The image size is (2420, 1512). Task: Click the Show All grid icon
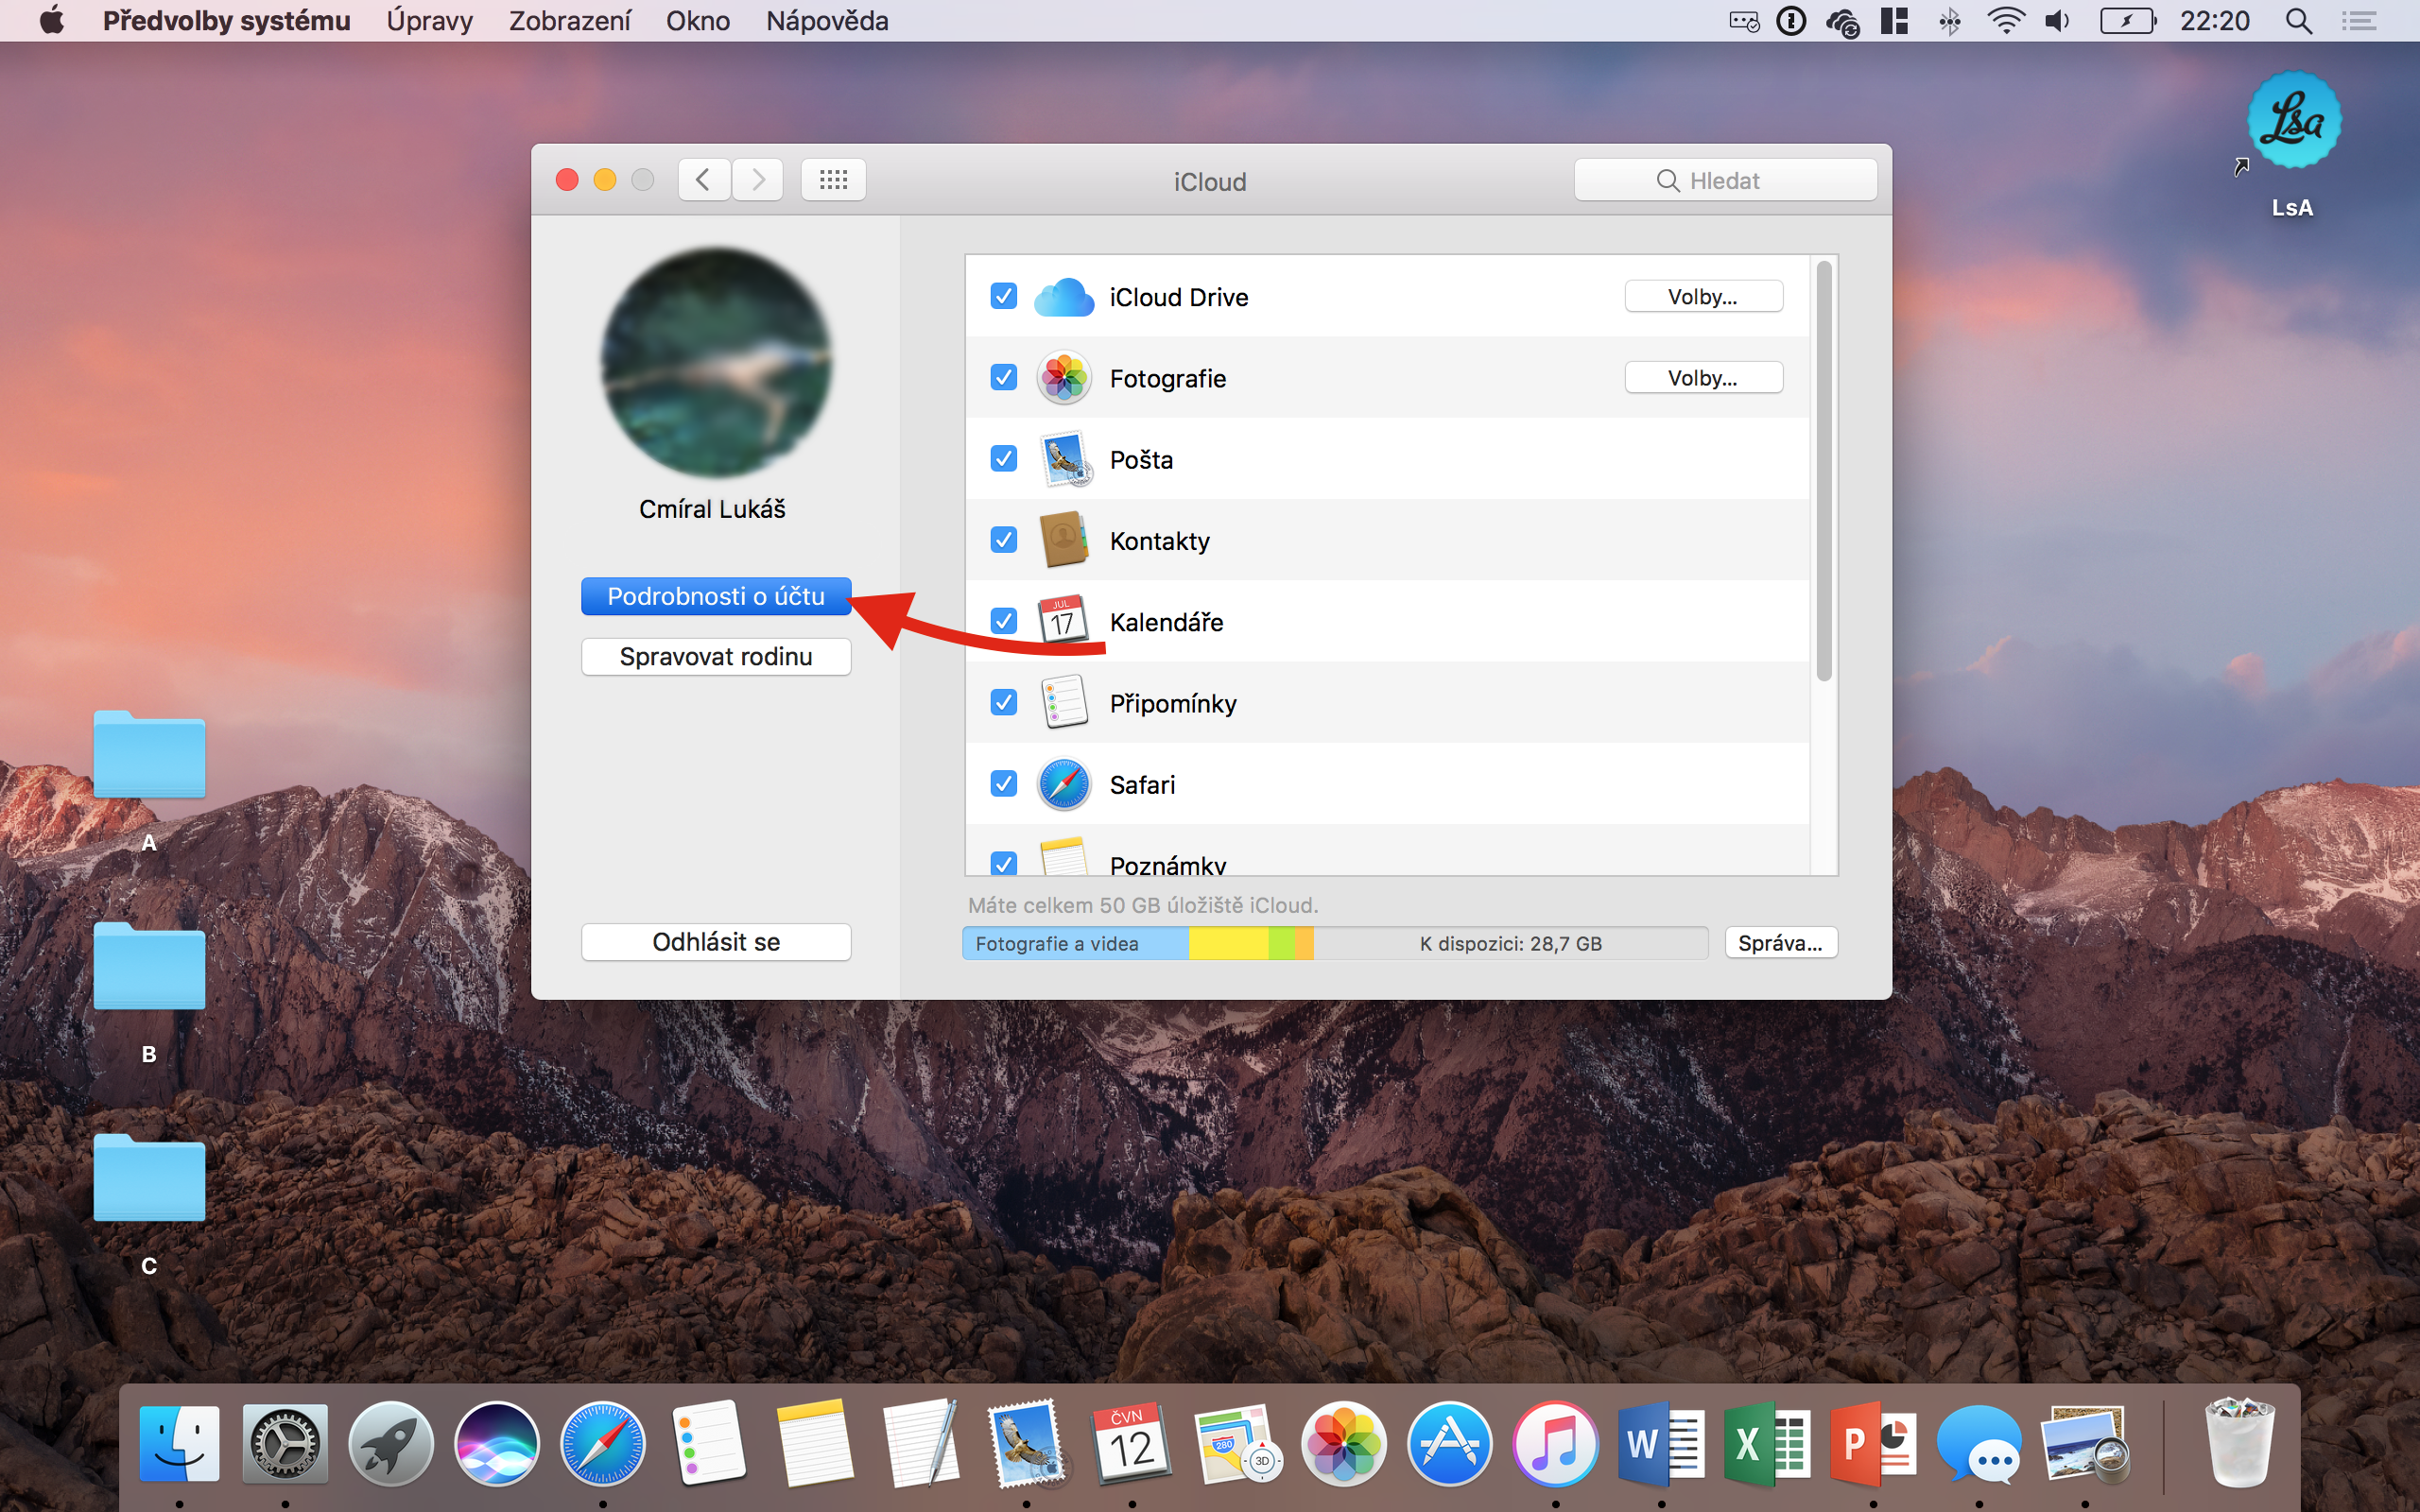pos(833,180)
